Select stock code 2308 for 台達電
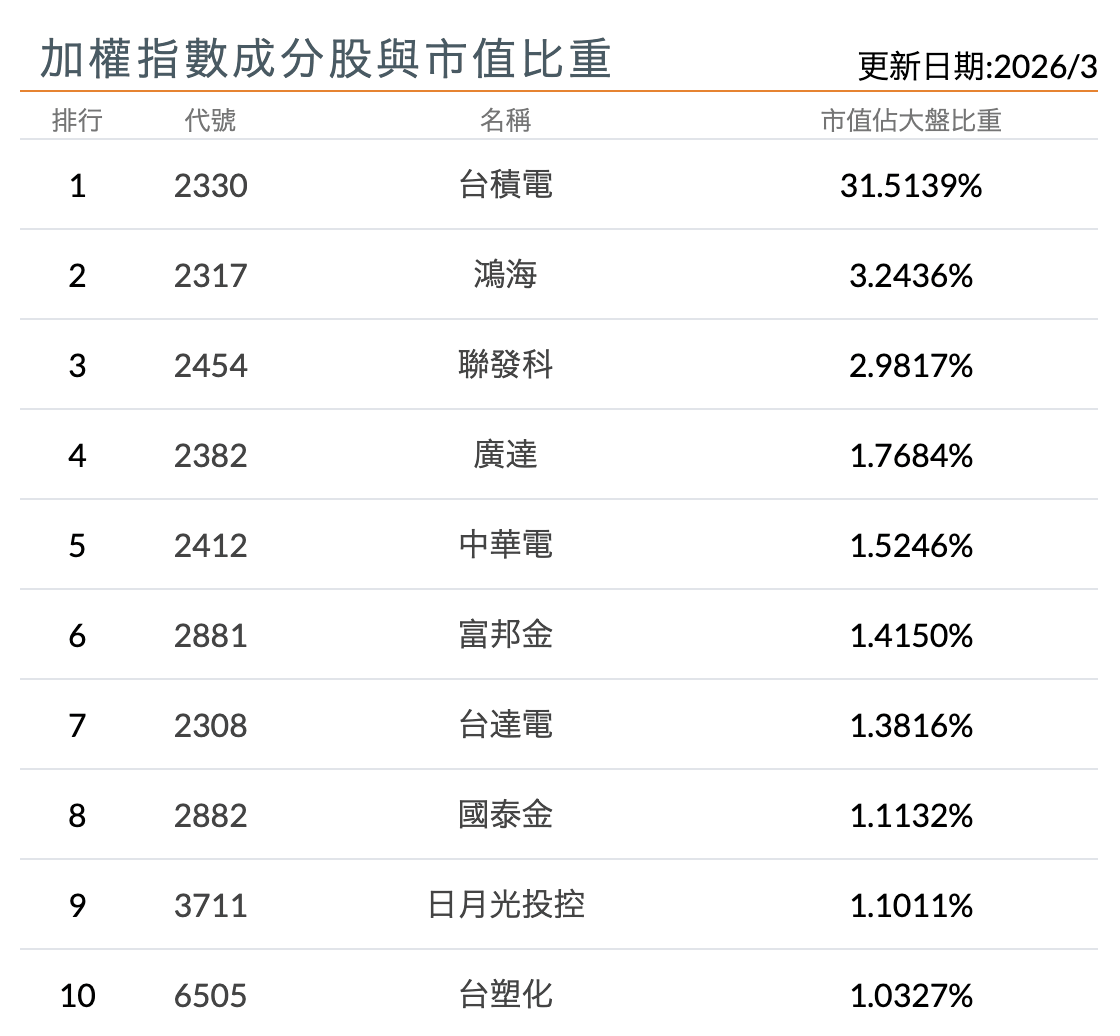The image size is (1120, 1036). click(211, 725)
